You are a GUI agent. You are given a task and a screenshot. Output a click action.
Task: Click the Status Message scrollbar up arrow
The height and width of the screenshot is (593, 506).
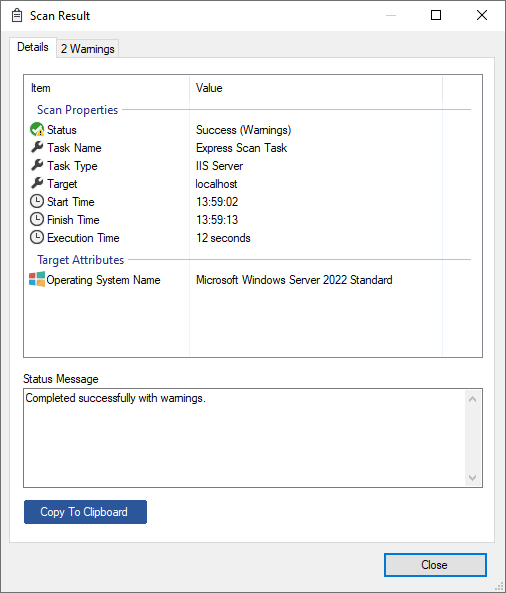[x=472, y=399]
